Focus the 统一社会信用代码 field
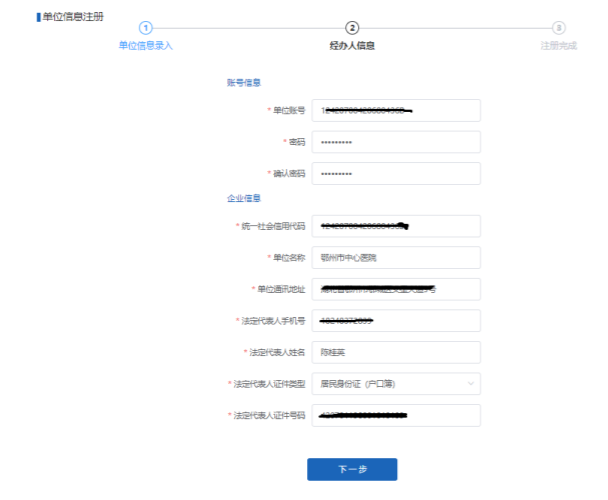This screenshot has height=500, width=608. [396, 226]
